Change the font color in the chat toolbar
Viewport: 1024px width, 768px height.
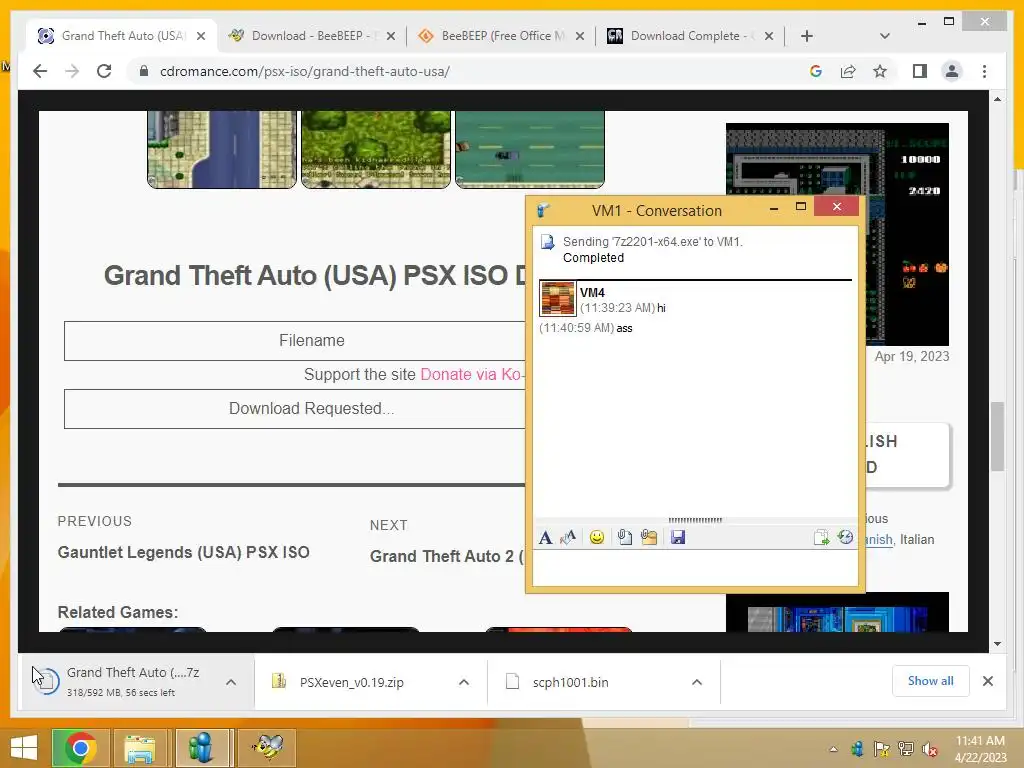click(x=568, y=537)
